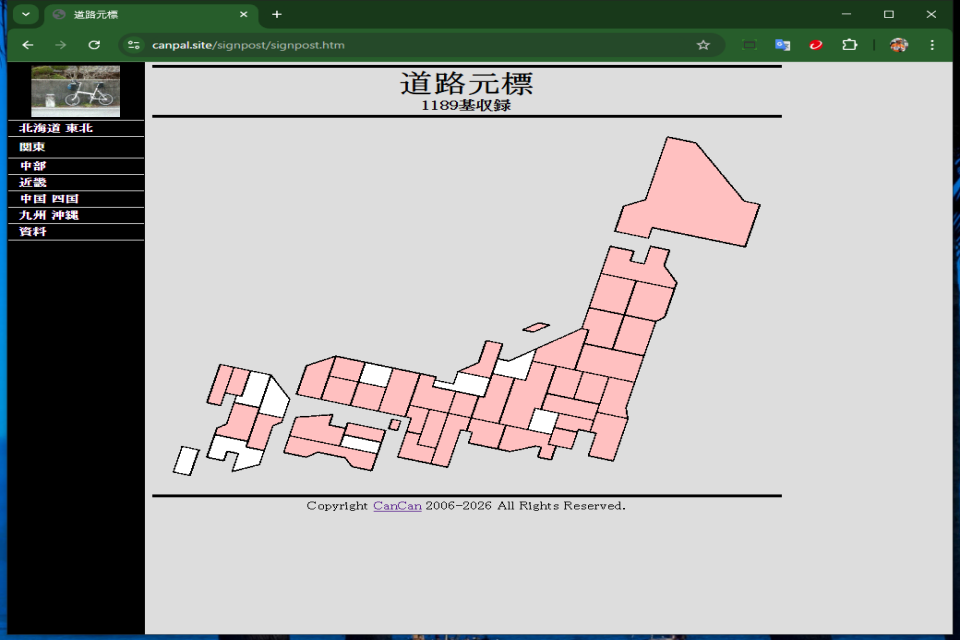Select the 道路元標 browser tab
Image resolution: width=960 pixels, height=640 pixels.
140,14
